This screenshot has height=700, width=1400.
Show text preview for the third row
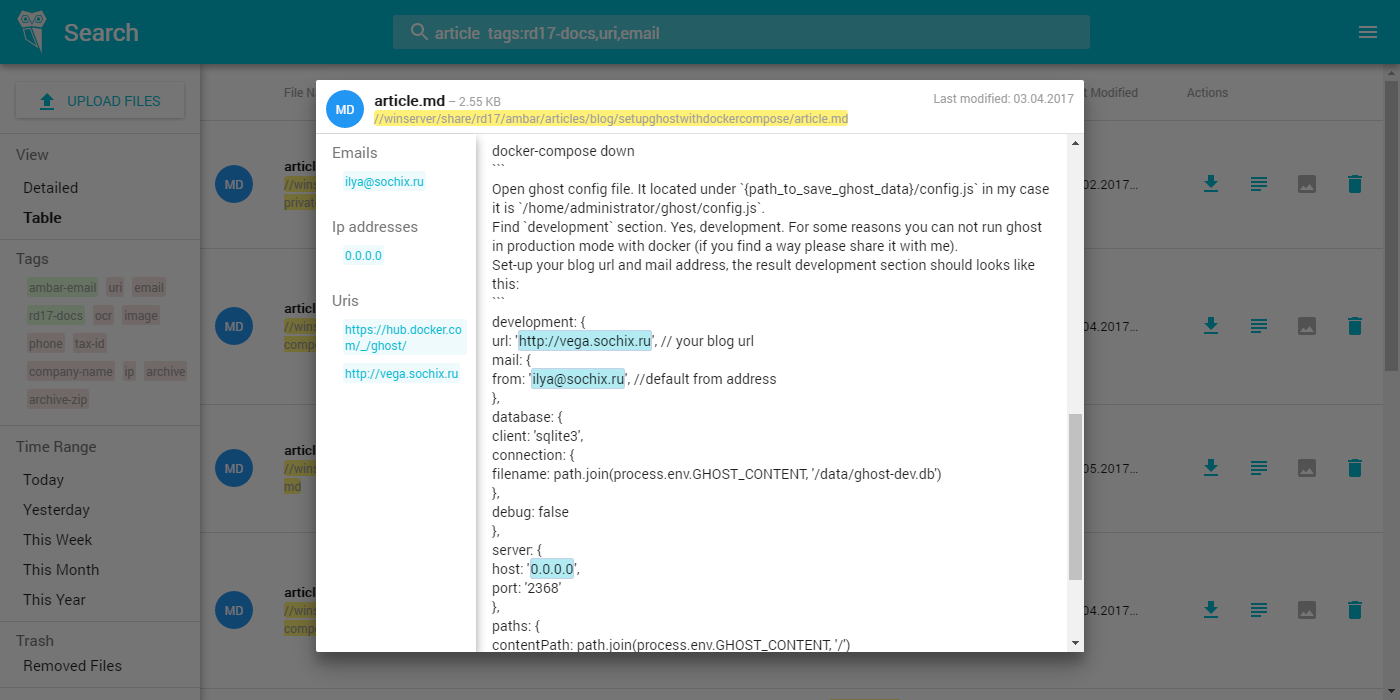1259,467
